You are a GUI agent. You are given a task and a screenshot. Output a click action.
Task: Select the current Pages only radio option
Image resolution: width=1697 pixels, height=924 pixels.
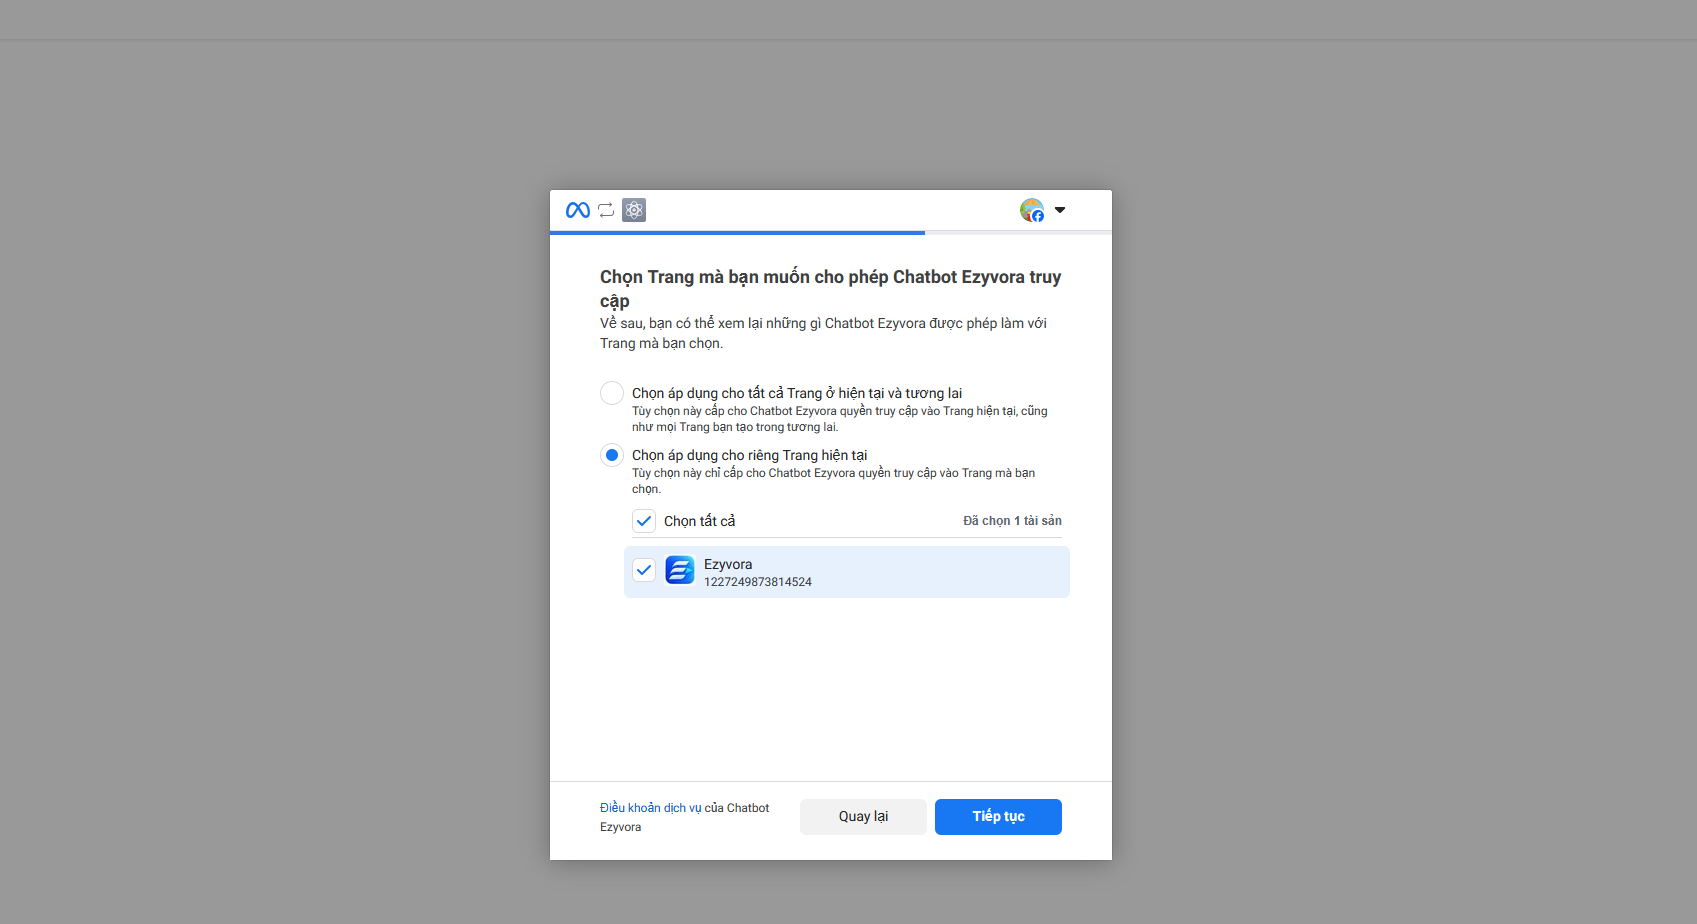coord(612,455)
